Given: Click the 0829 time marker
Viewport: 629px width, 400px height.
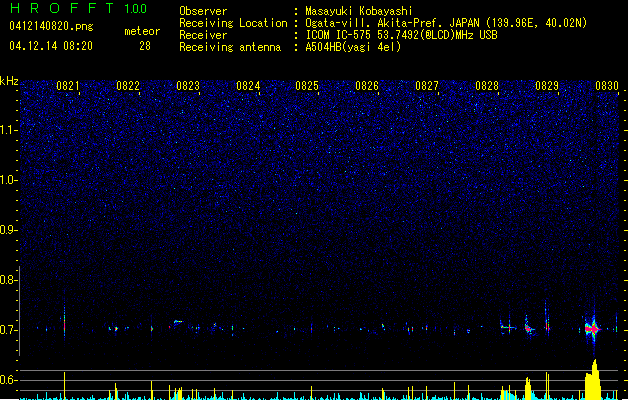Looking at the screenshot, I should tap(547, 86).
